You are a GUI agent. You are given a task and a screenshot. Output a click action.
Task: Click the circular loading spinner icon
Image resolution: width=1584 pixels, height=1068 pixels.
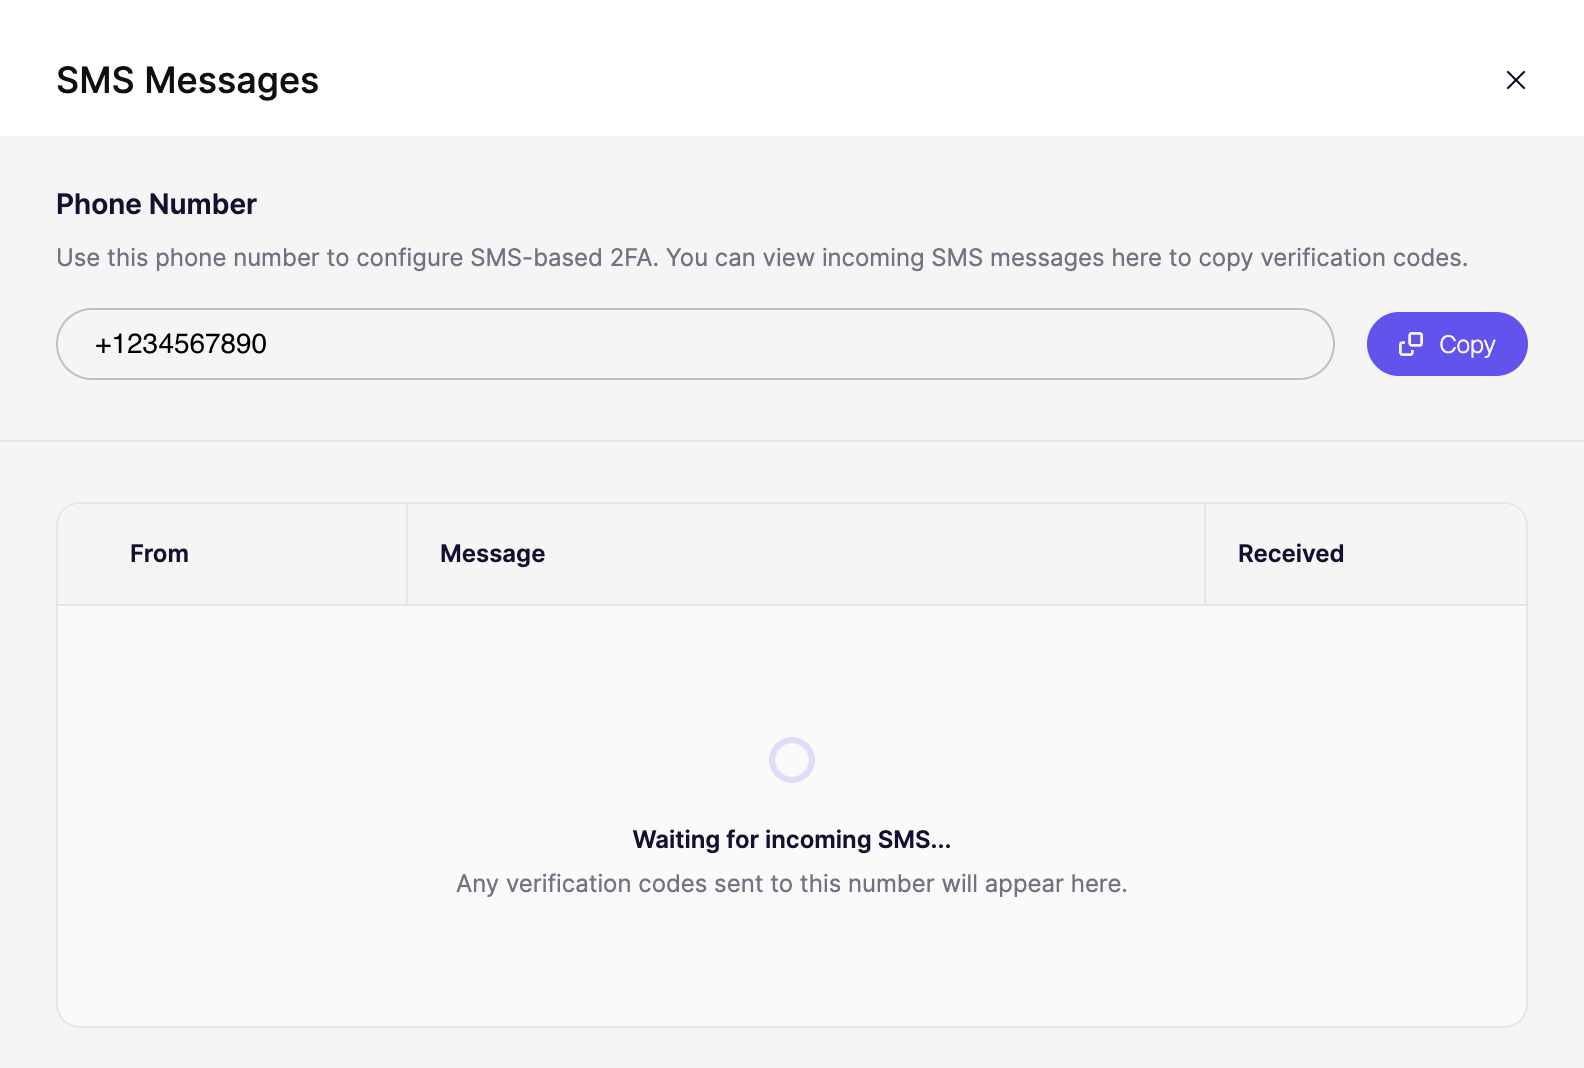tap(791, 760)
